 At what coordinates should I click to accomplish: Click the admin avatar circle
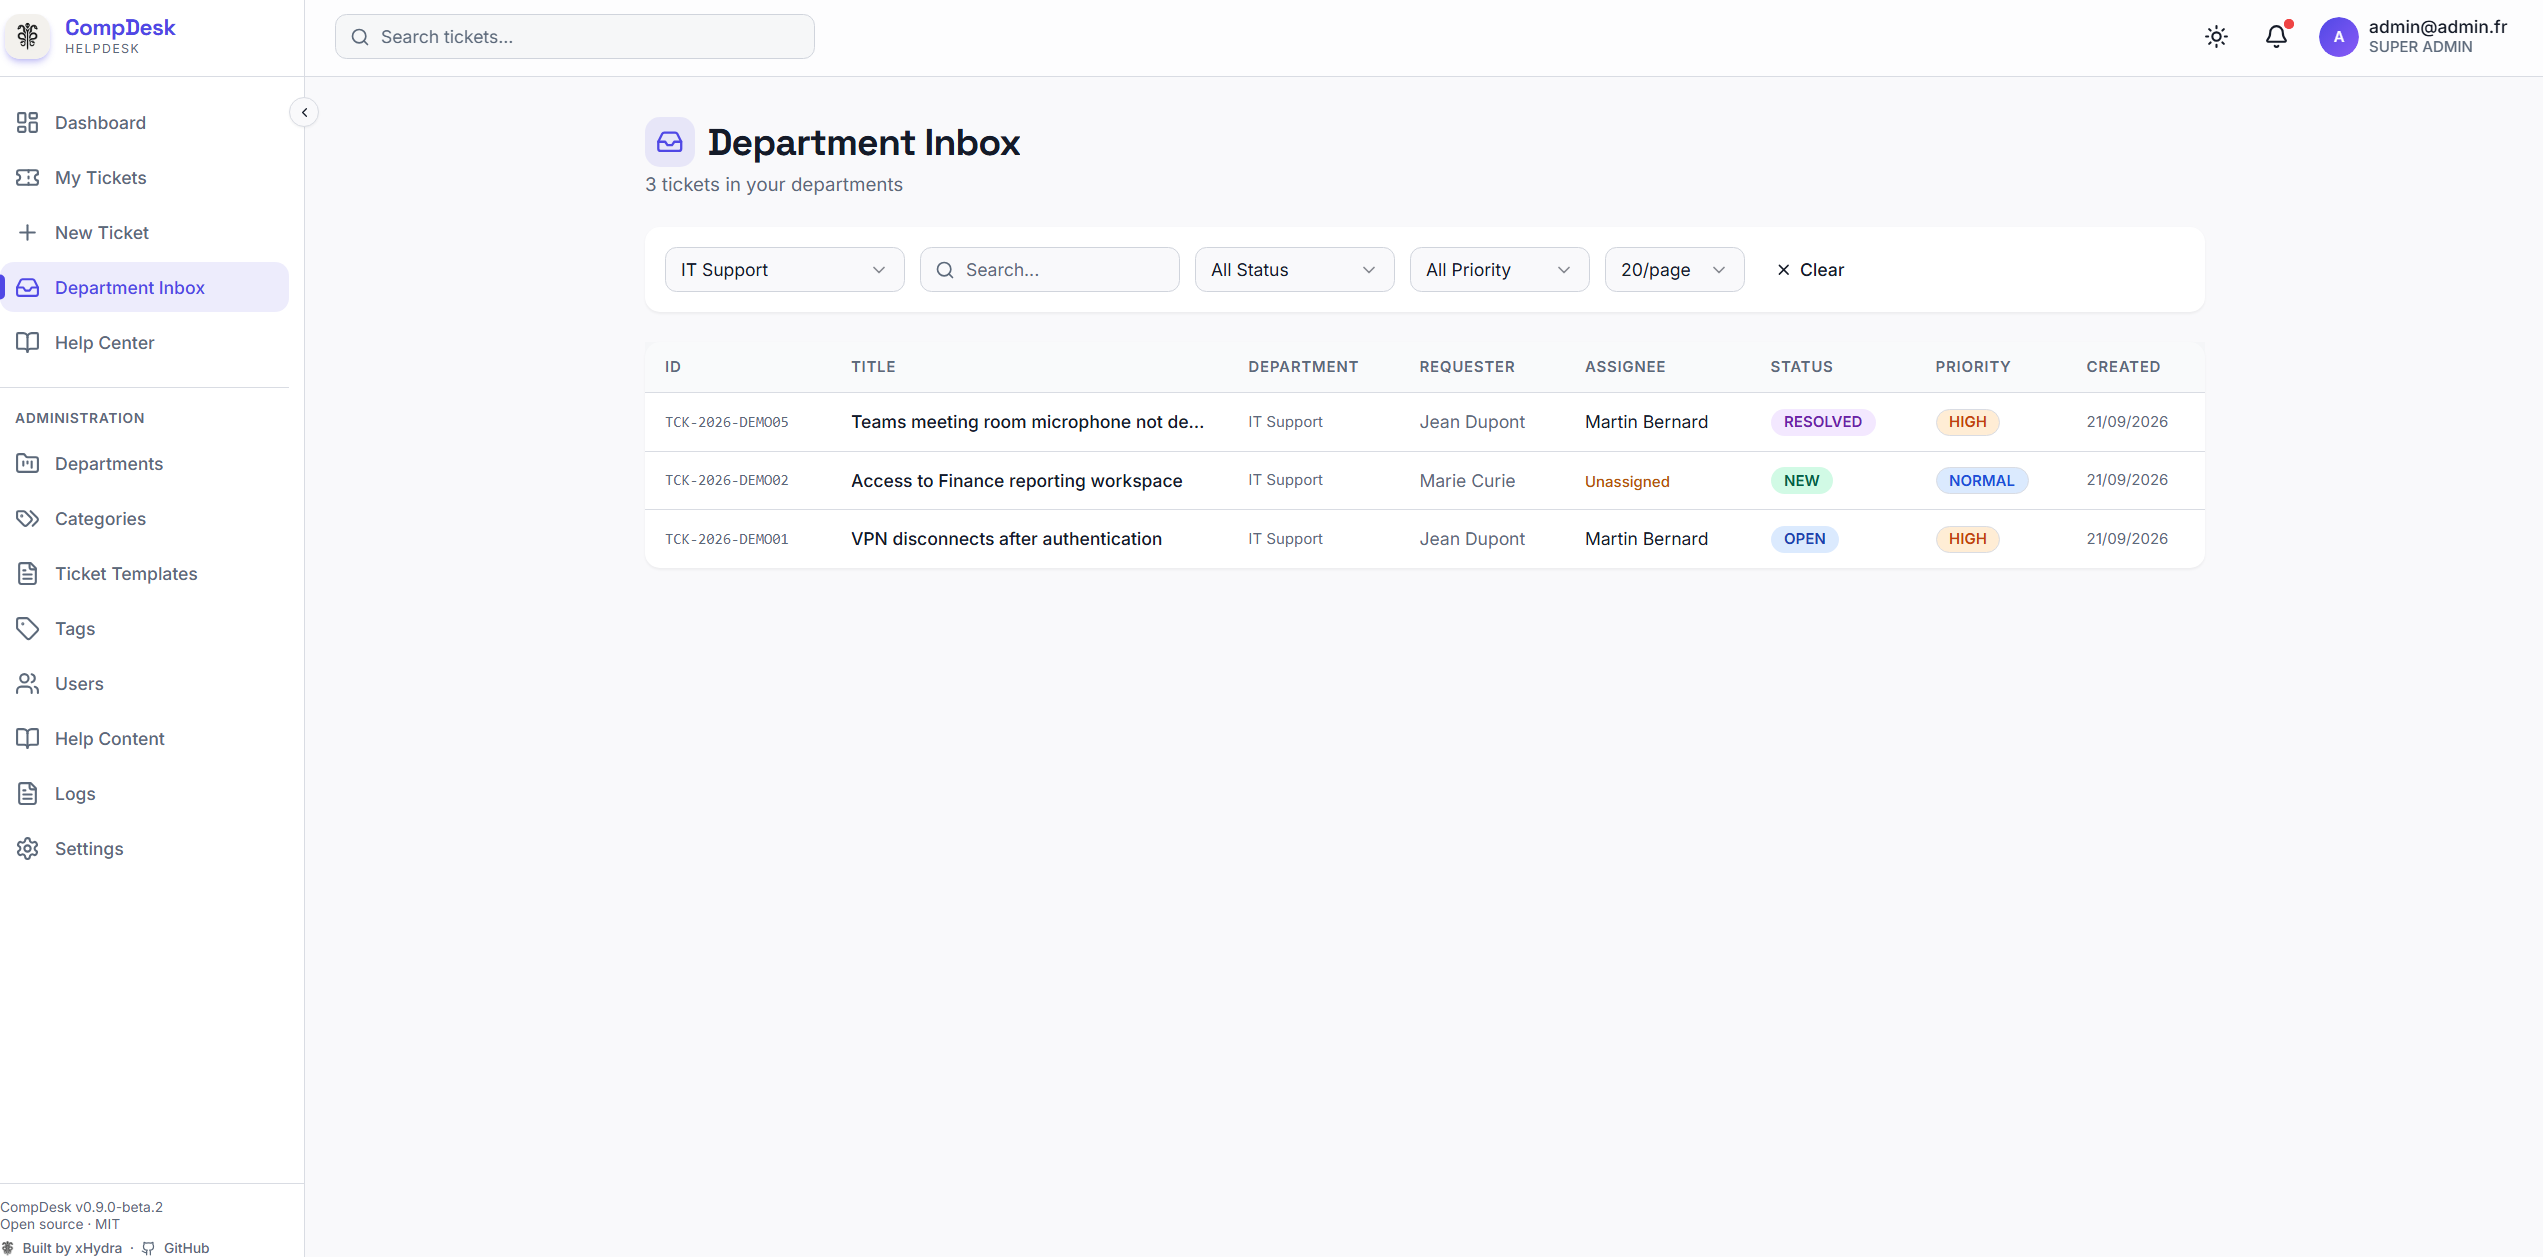pos(2338,37)
